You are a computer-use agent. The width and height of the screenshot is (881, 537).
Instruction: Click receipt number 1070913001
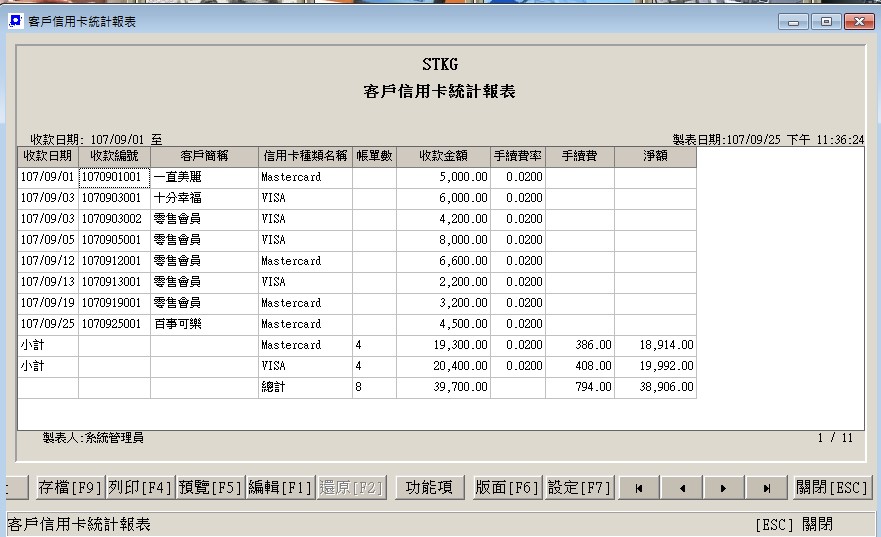[114, 282]
